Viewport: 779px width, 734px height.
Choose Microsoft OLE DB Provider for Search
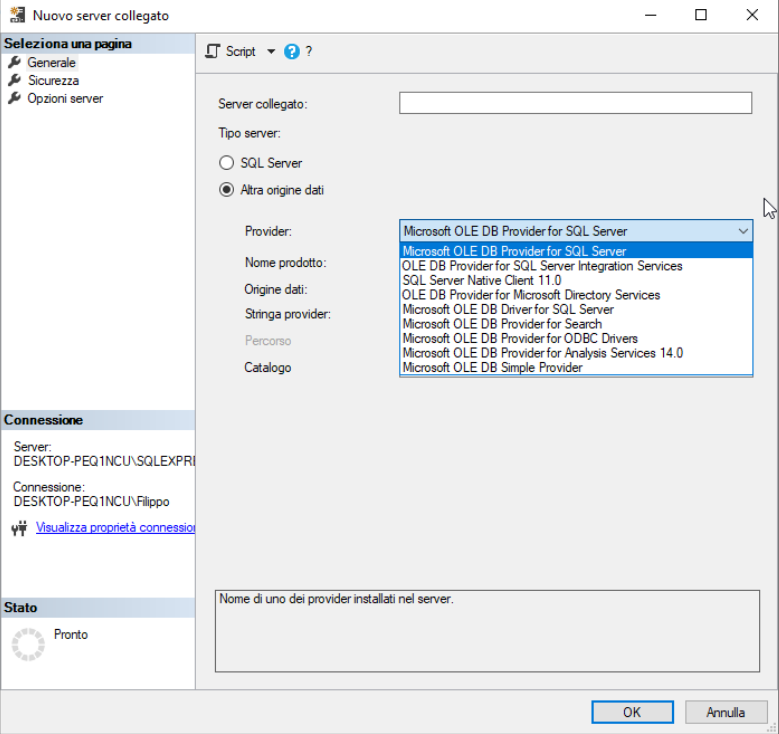pos(576,324)
